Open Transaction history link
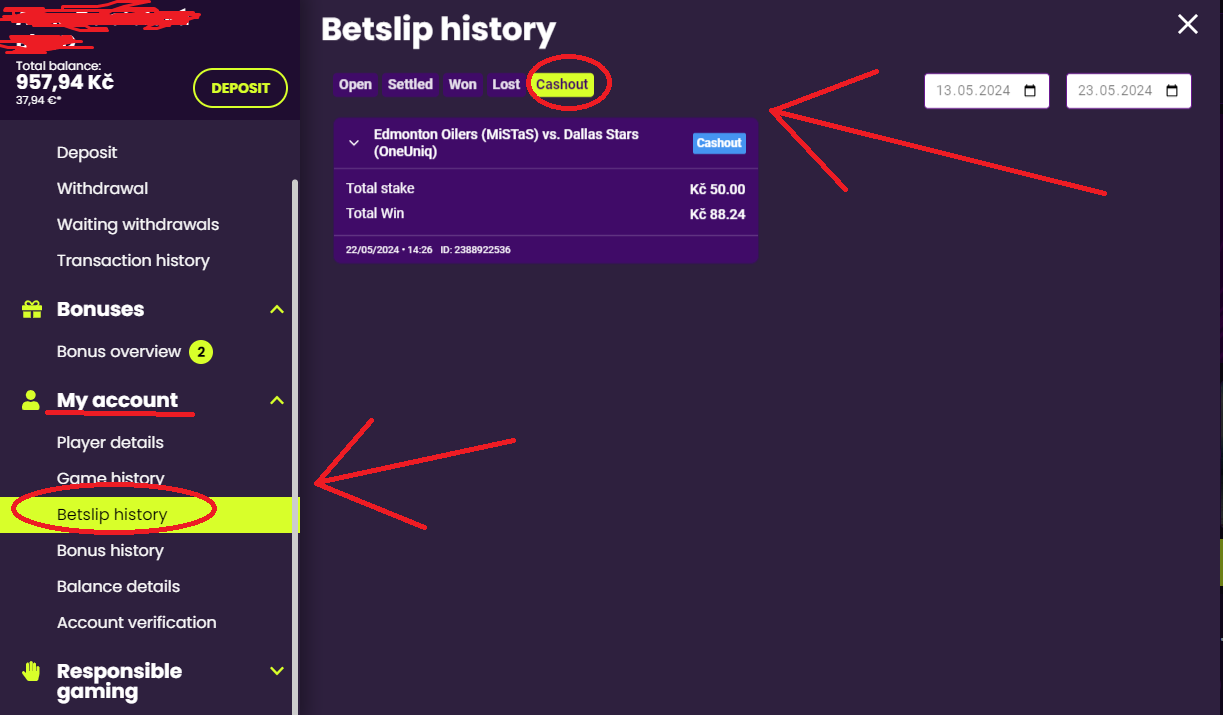 [x=133, y=261]
